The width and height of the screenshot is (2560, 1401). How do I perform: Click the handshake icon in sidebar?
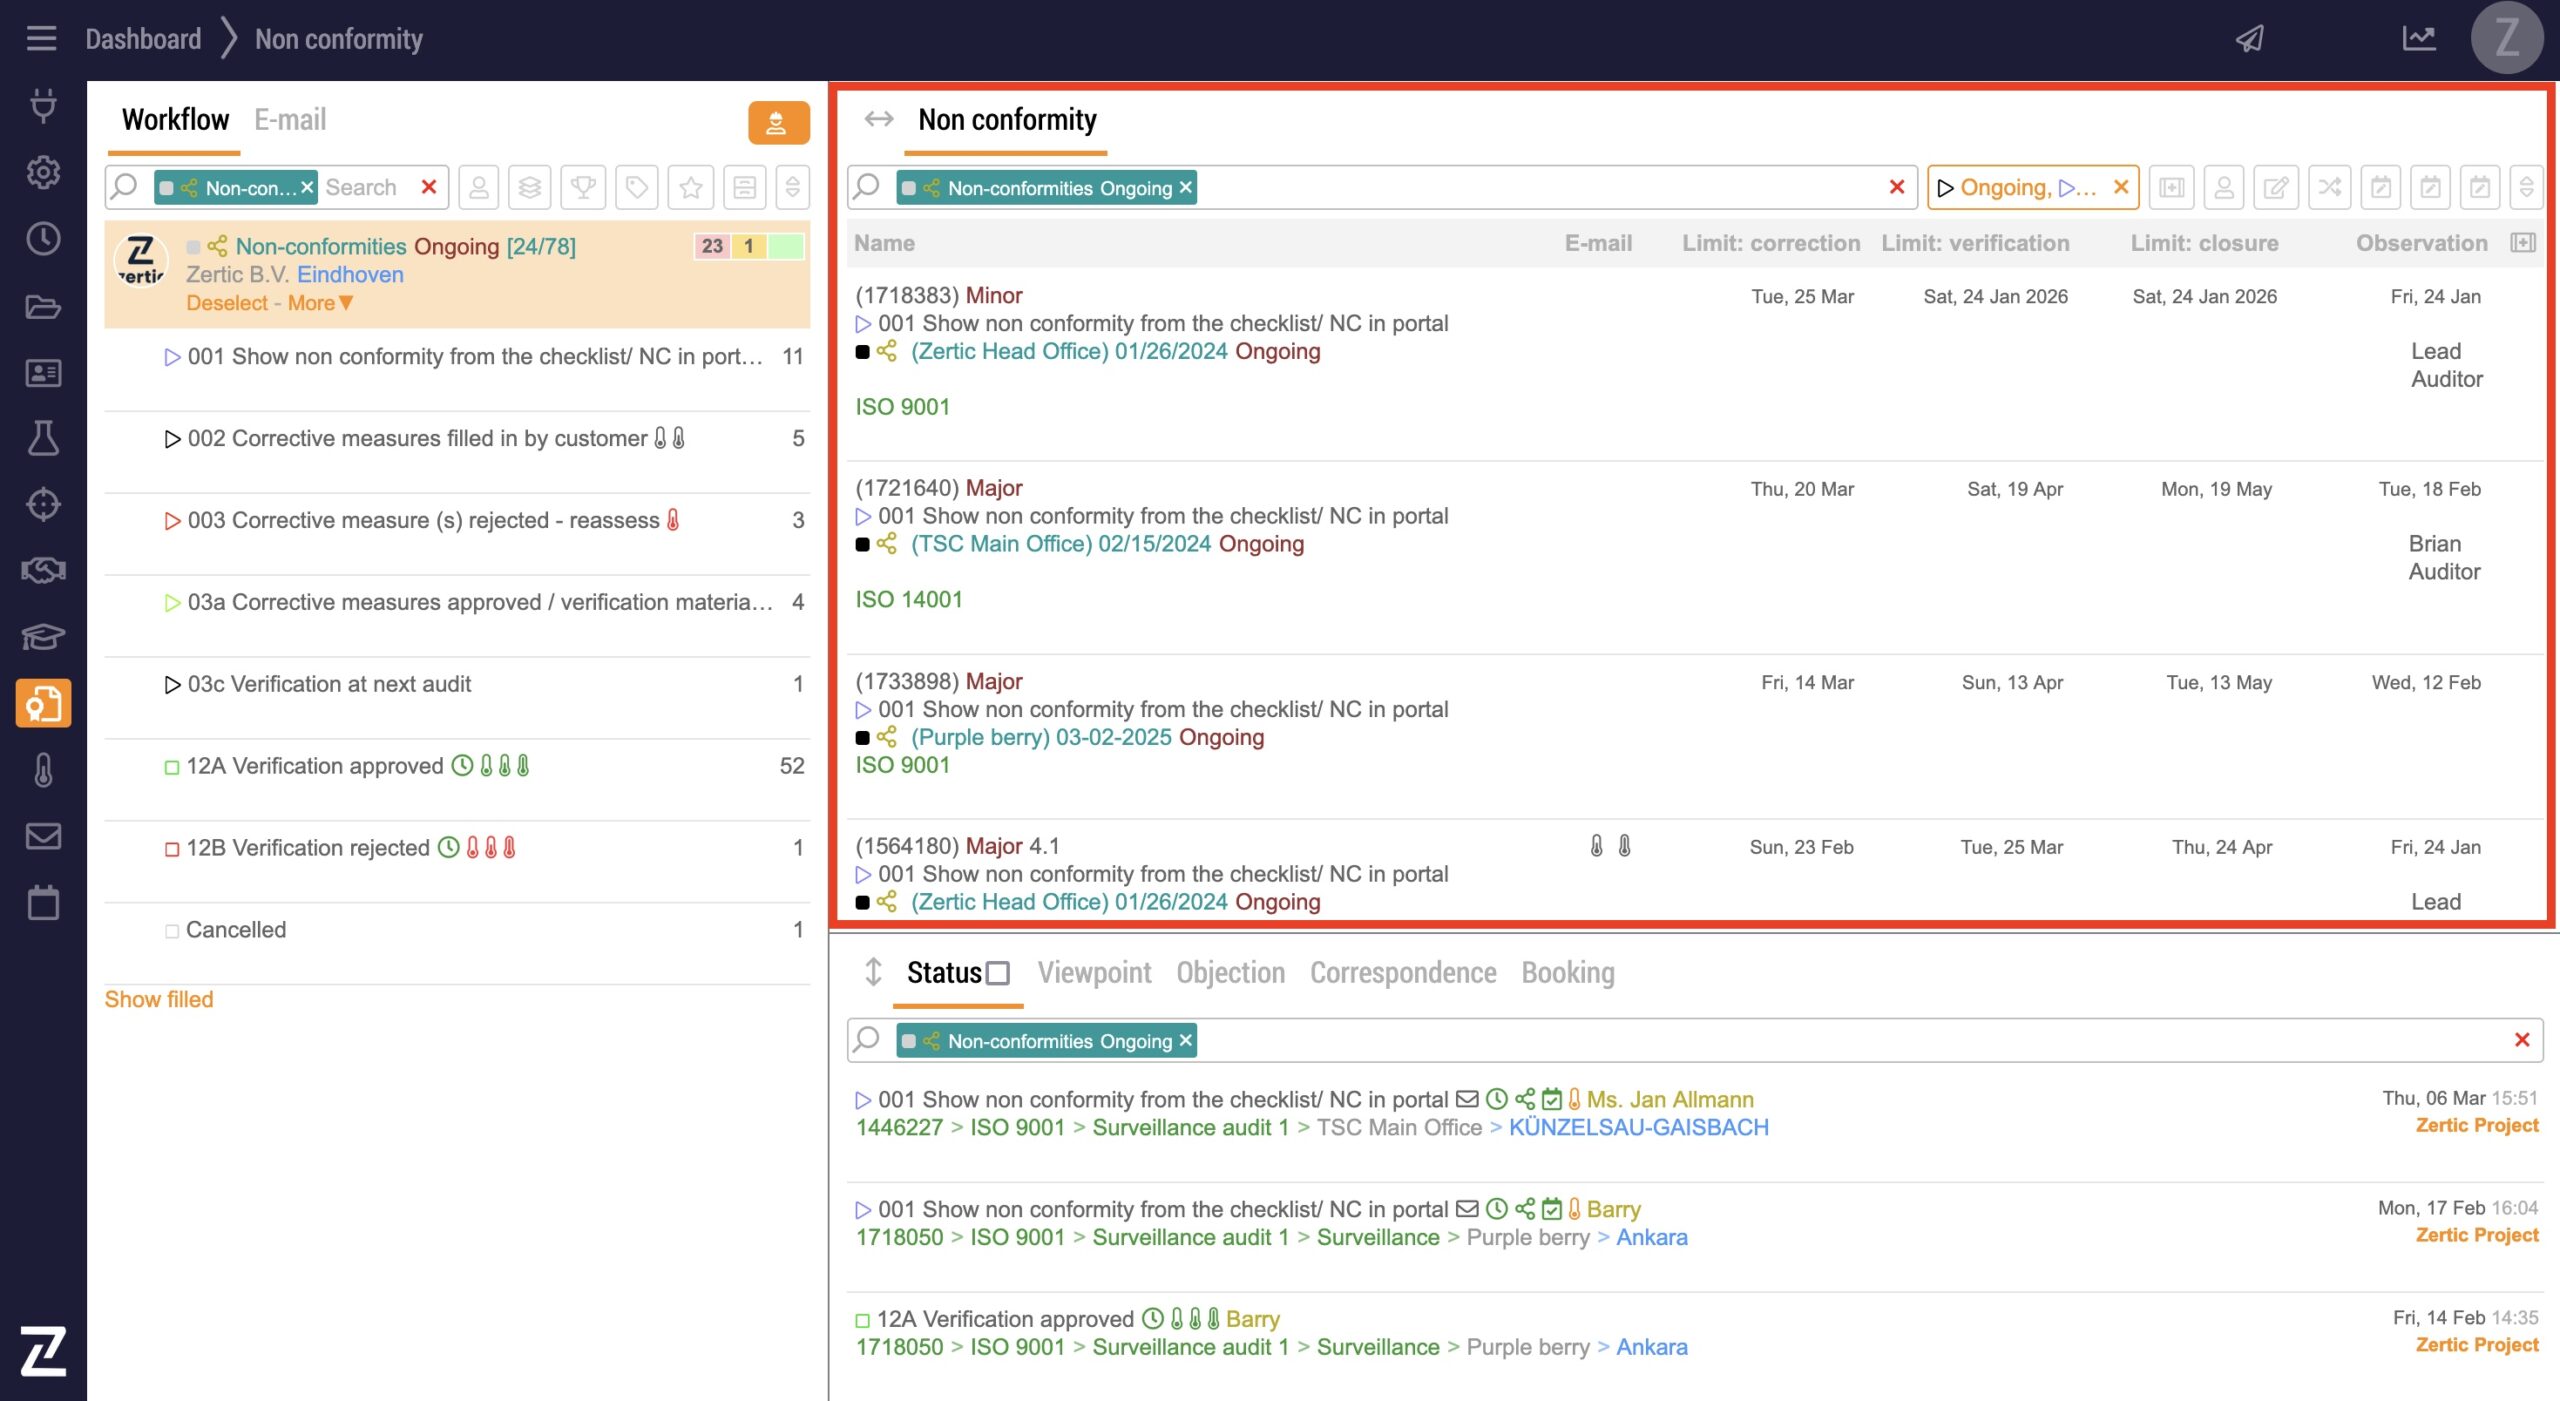coord(43,570)
